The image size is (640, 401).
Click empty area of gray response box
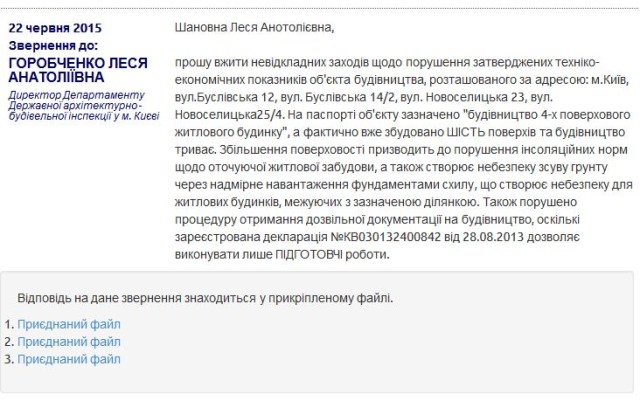[400, 345]
